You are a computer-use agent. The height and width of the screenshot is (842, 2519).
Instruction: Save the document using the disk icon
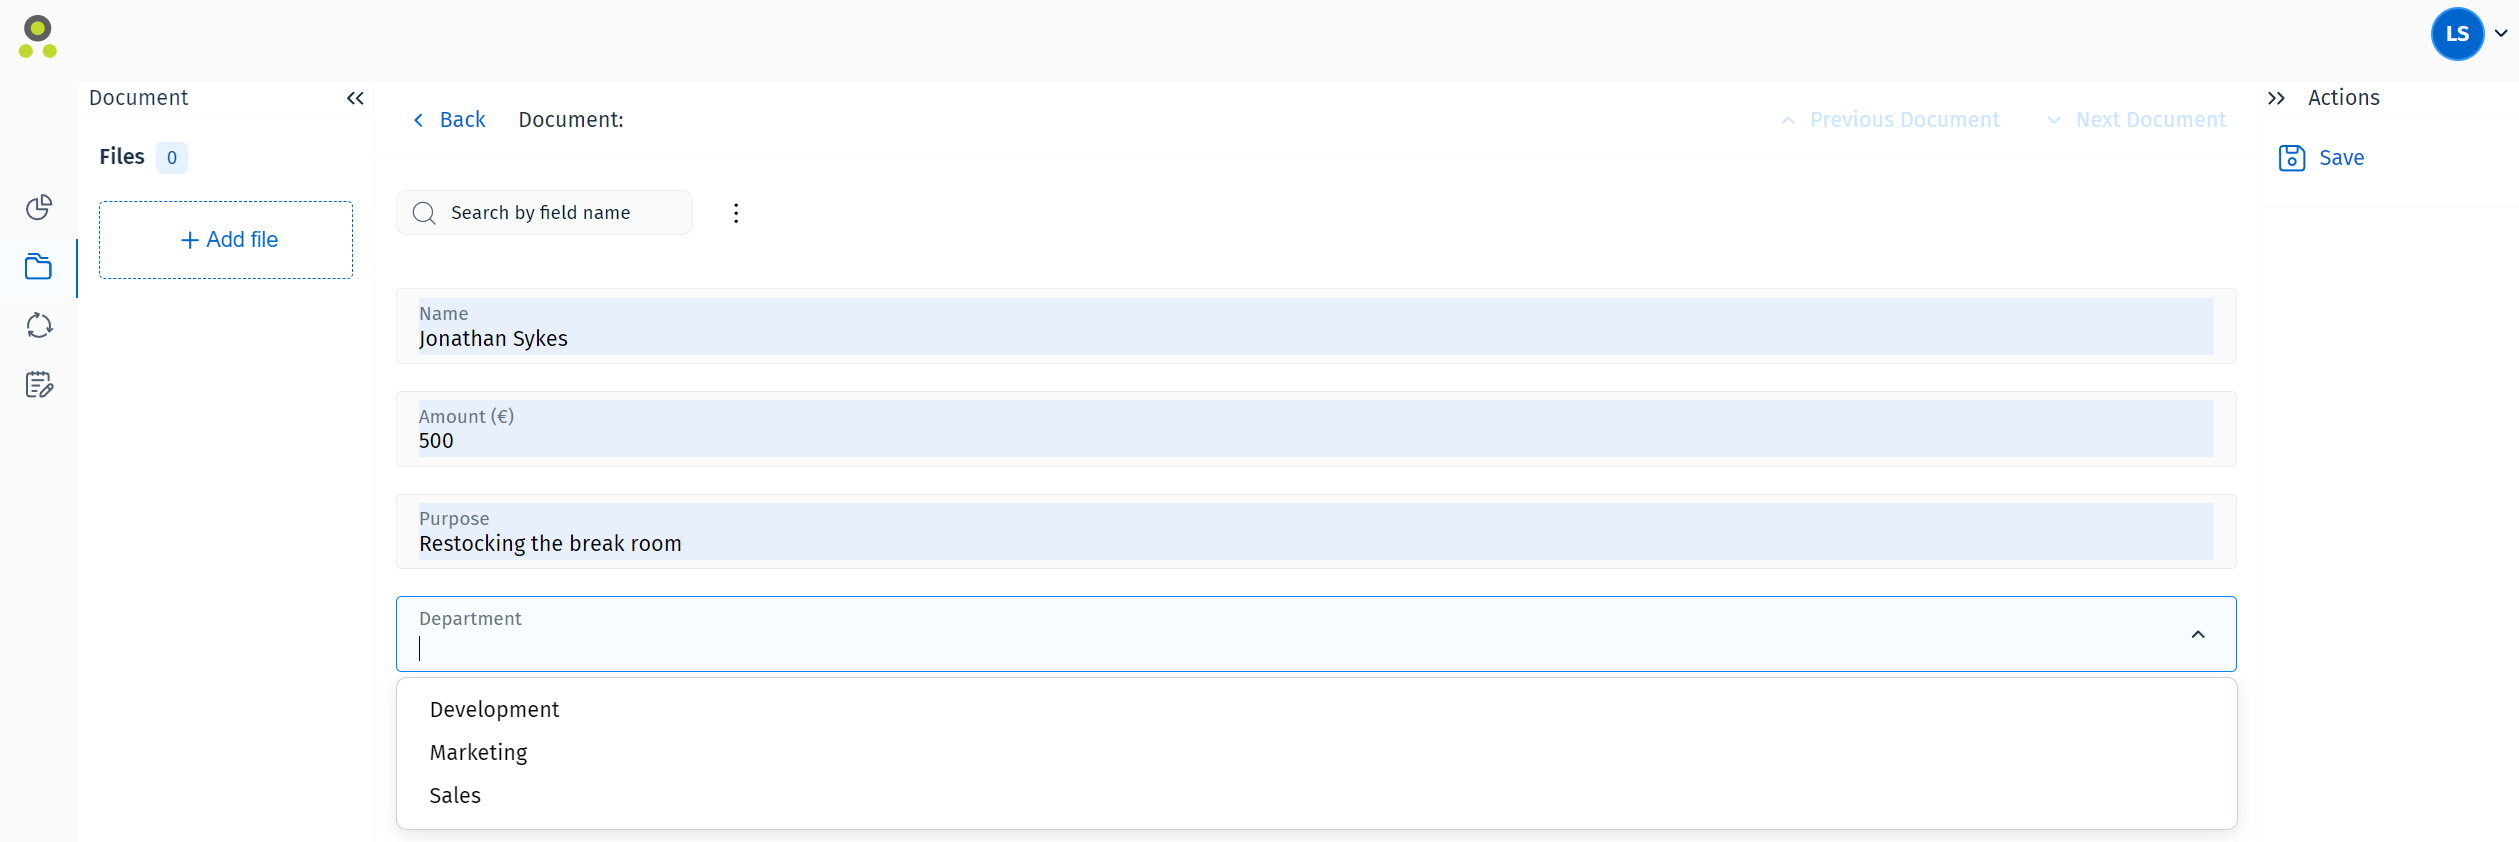coord(2291,158)
